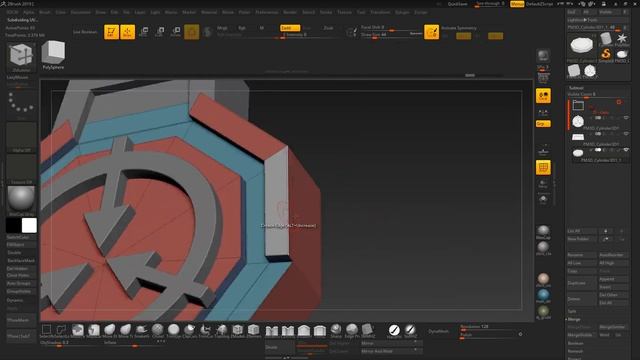Toggle the Transp transparency button
This screenshot has height=360, width=640.
pos(543,184)
